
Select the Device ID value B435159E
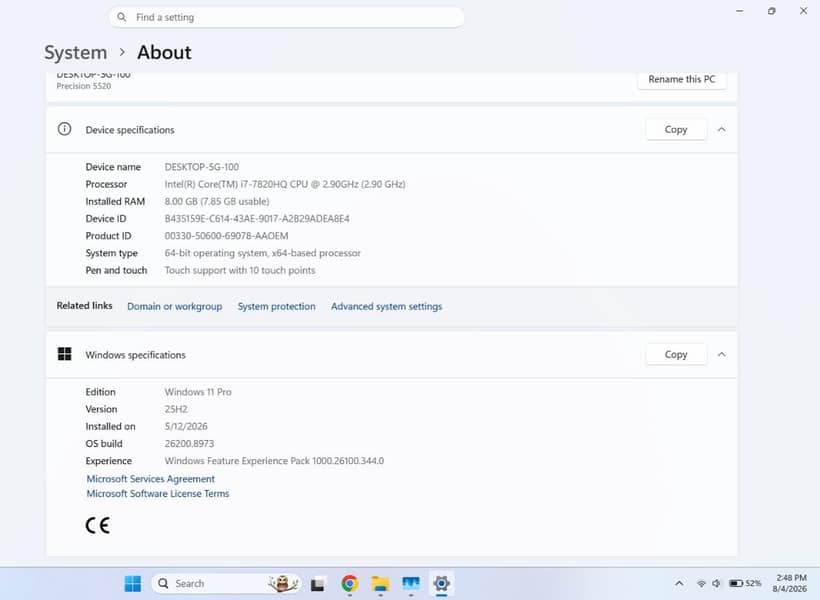(x=257, y=219)
